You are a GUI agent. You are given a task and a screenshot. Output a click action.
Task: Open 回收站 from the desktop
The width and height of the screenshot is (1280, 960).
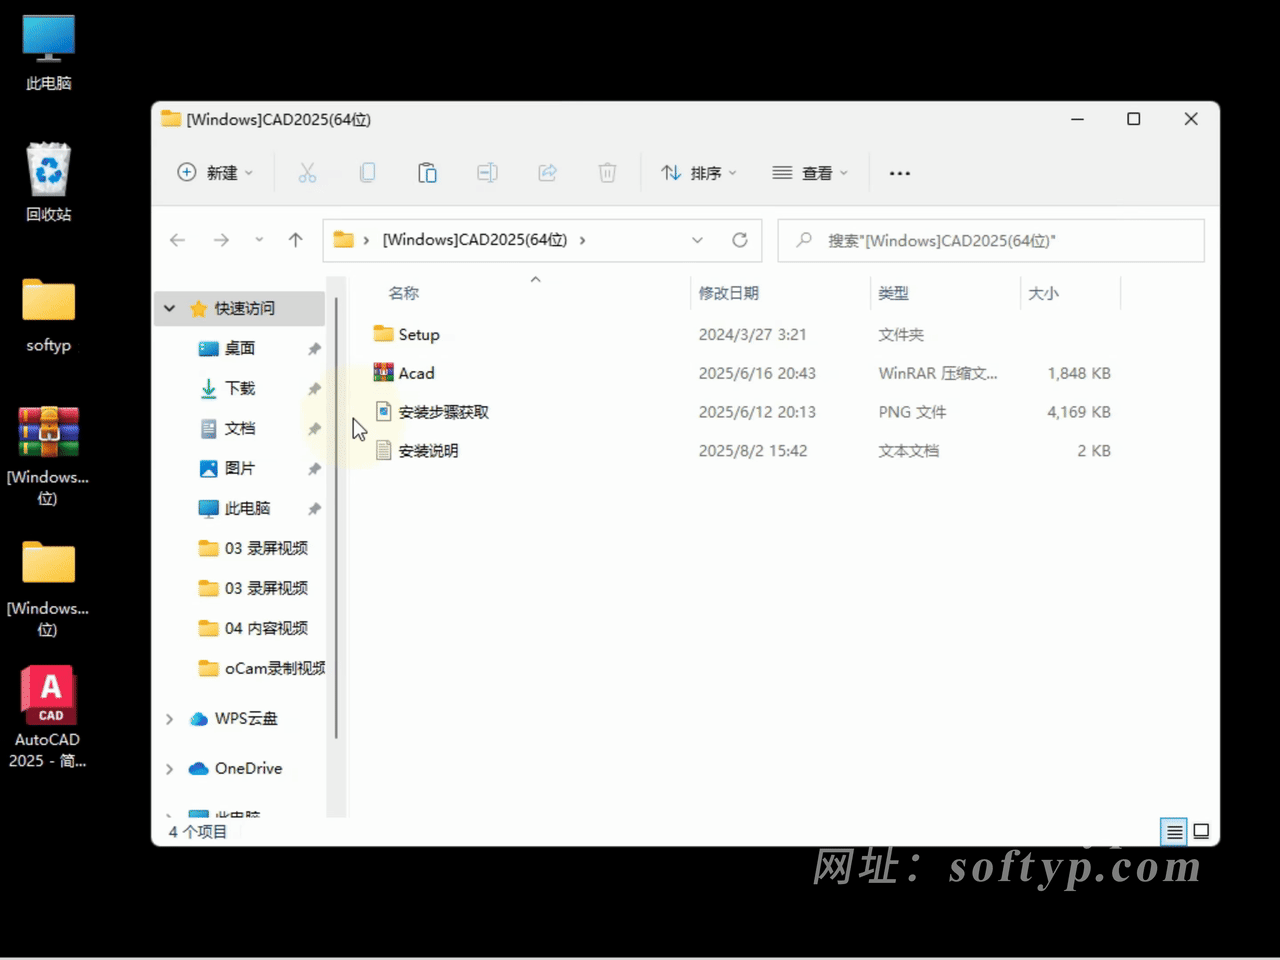[47, 168]
